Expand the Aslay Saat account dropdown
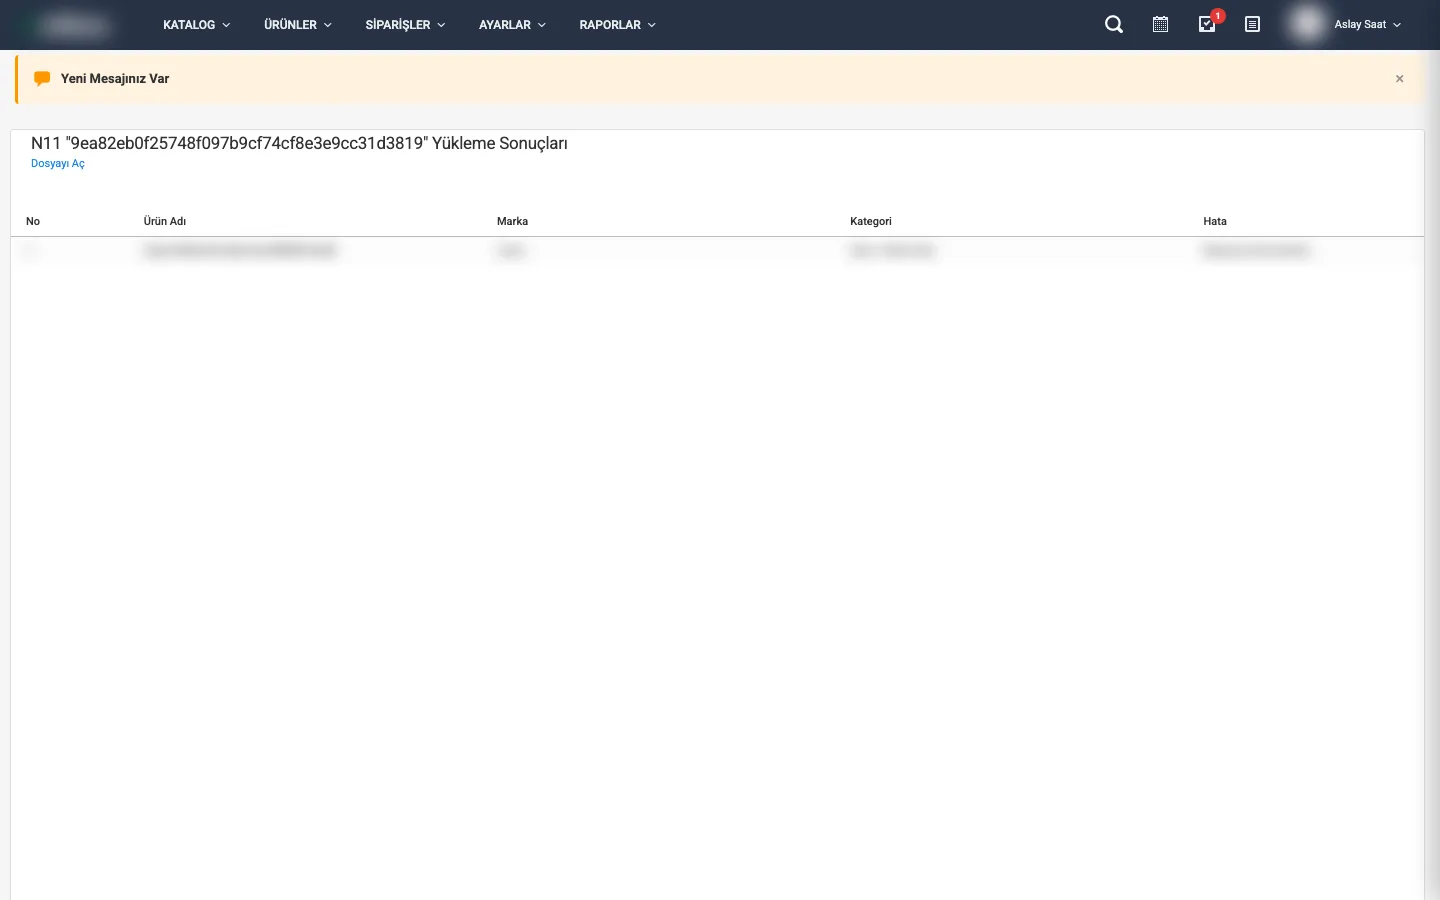Viewport: 1440px width, 900px height. pos(1367,25)
